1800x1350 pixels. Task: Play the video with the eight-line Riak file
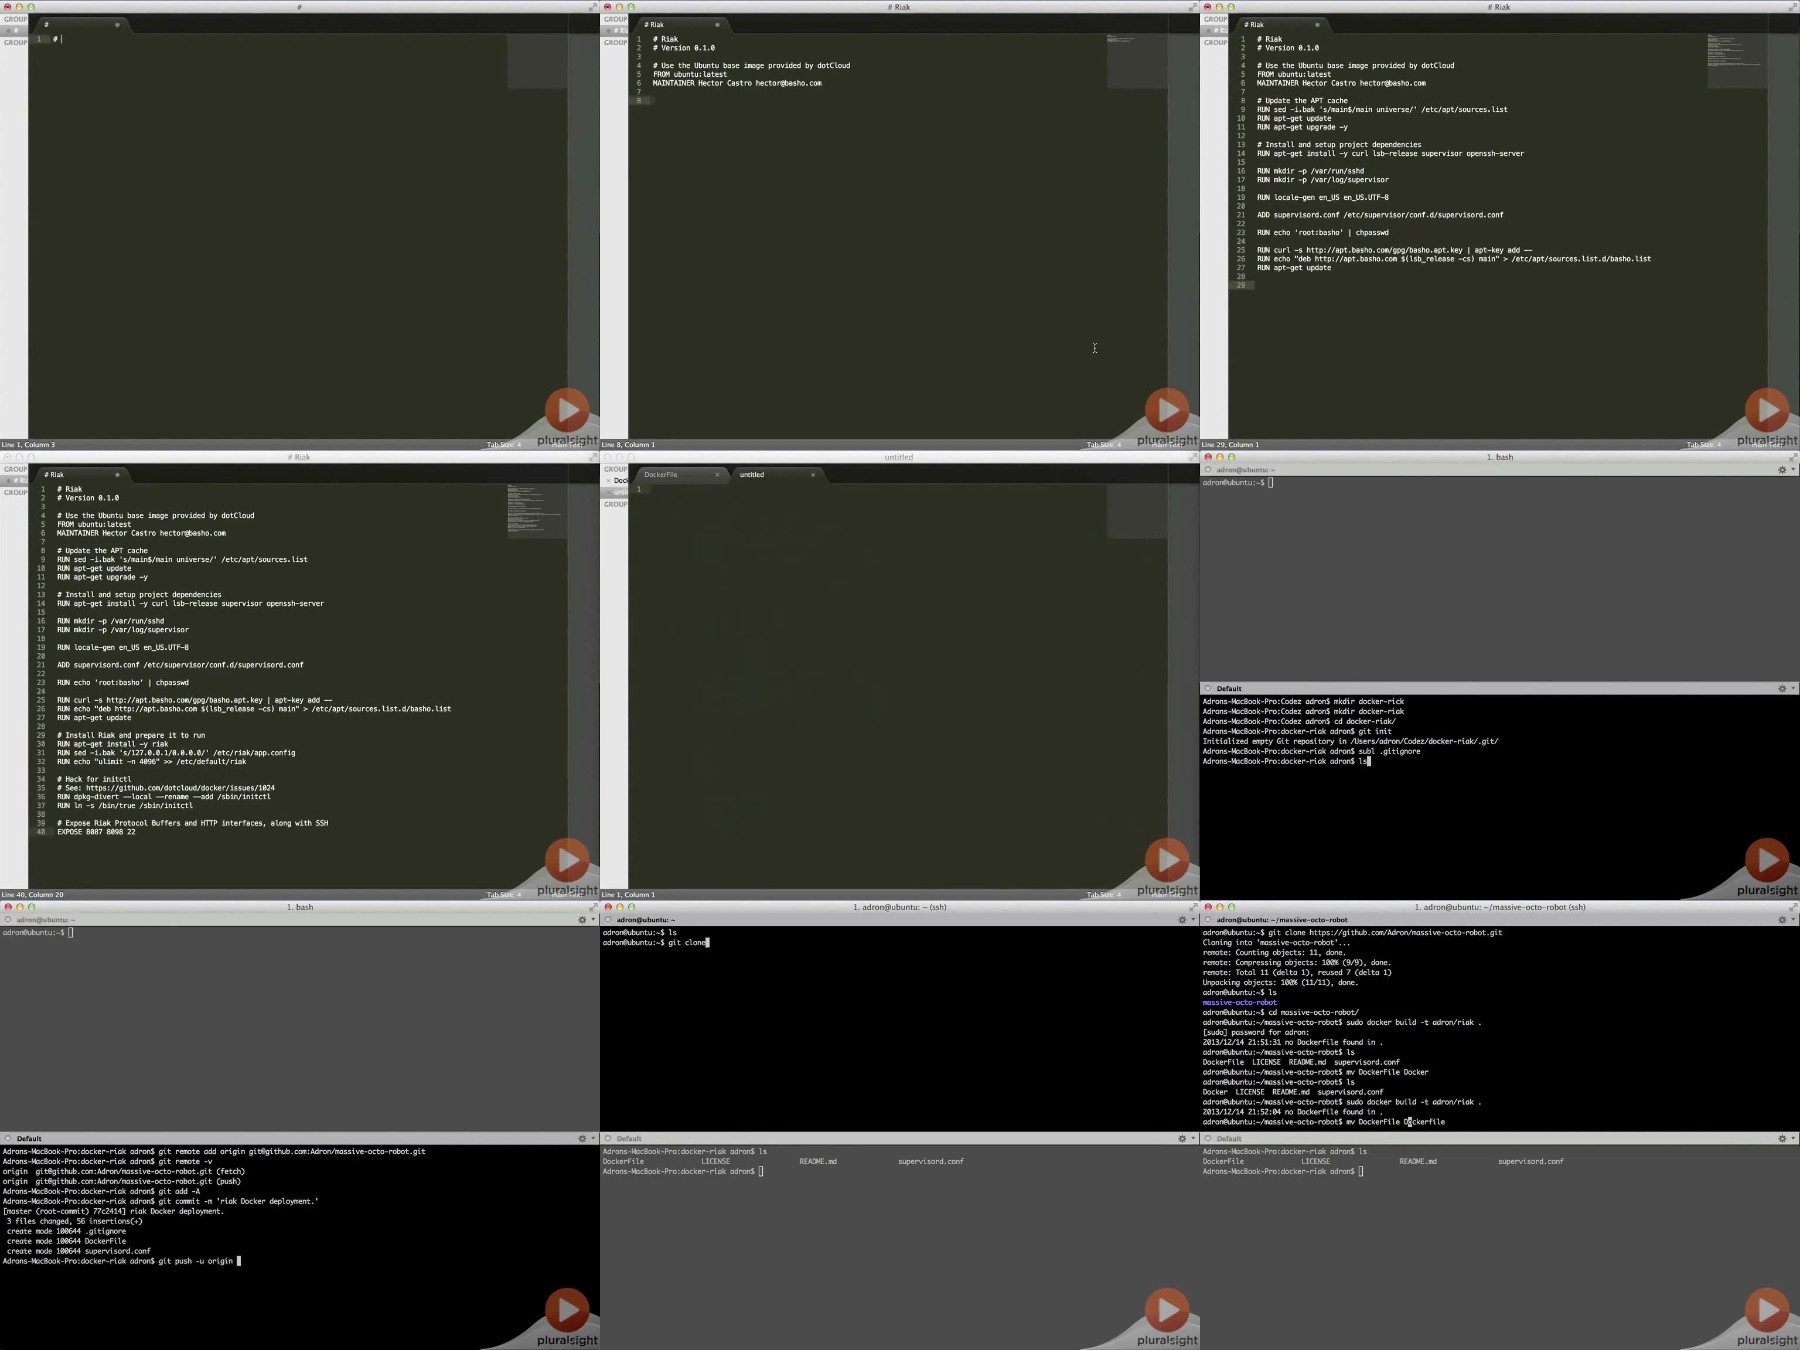(x=1167, y=410)
